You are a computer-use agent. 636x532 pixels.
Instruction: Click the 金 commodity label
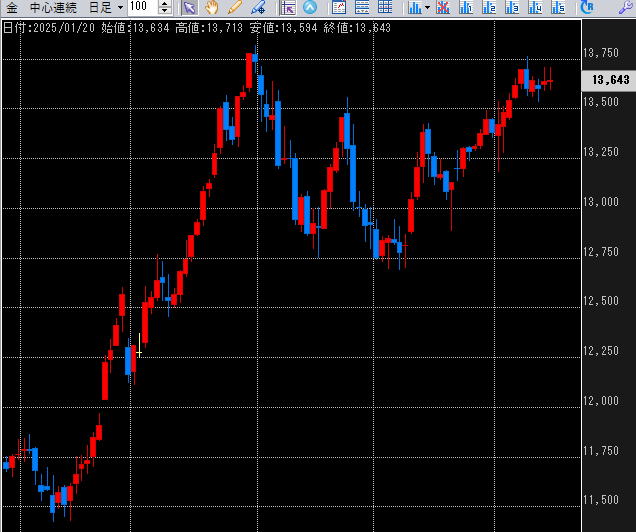pos(12,7)
